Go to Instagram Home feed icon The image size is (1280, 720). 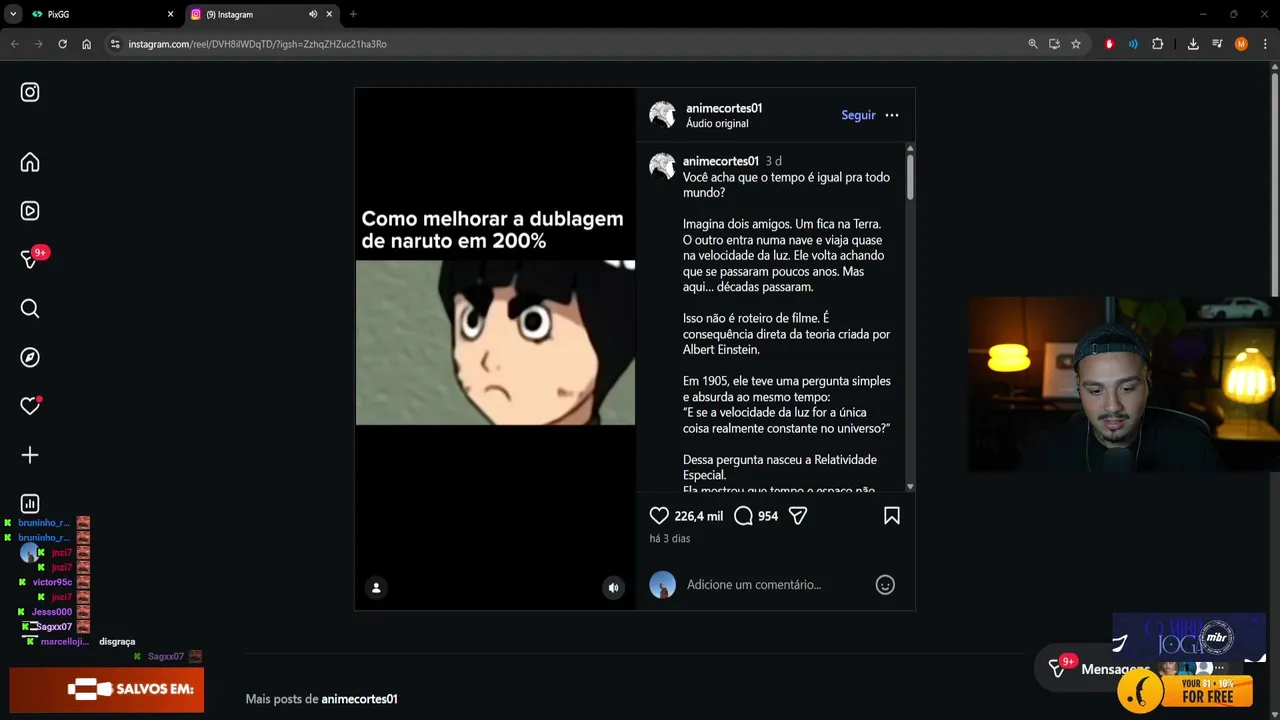(x=30, y=162)
